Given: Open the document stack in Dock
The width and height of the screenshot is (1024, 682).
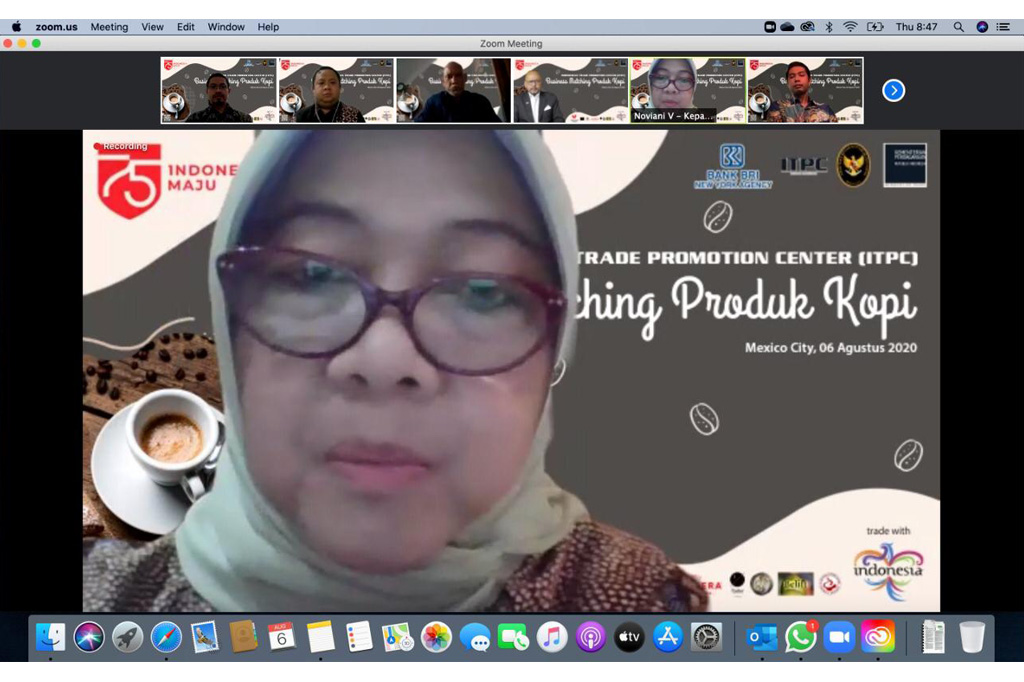Looking at the screenshot, I should coord(933,637).
